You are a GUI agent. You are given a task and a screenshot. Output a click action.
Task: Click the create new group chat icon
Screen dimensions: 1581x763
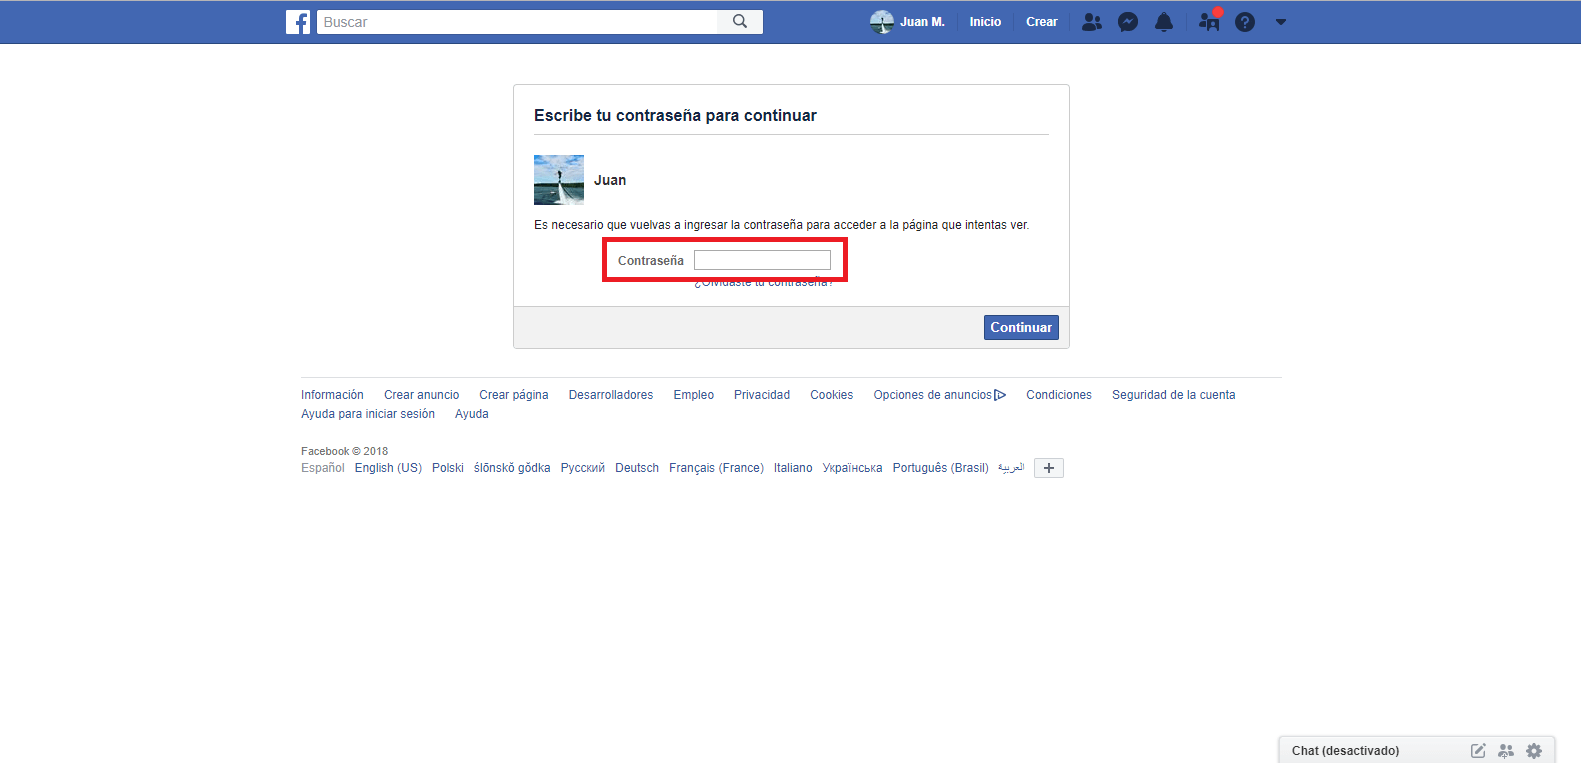coord(1506,751)
